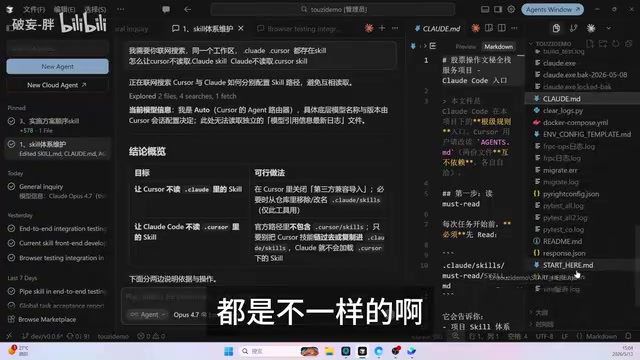
Task: Click the plus icon to add new chat
Action: click(382, 28)
